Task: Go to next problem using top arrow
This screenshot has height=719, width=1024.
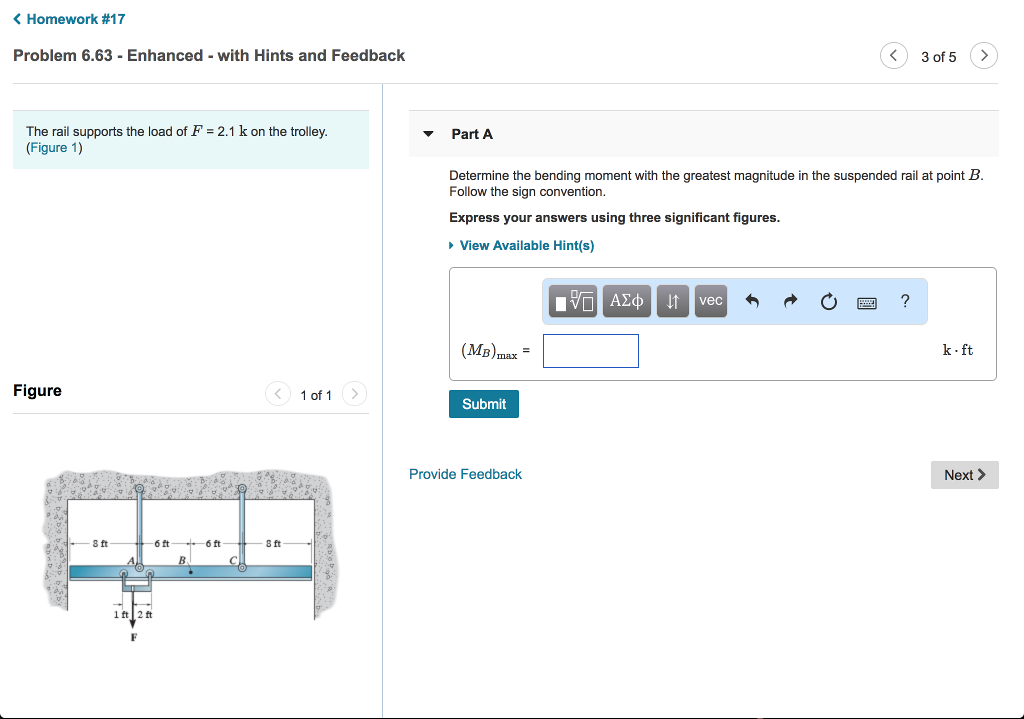Action: point(984,56)
